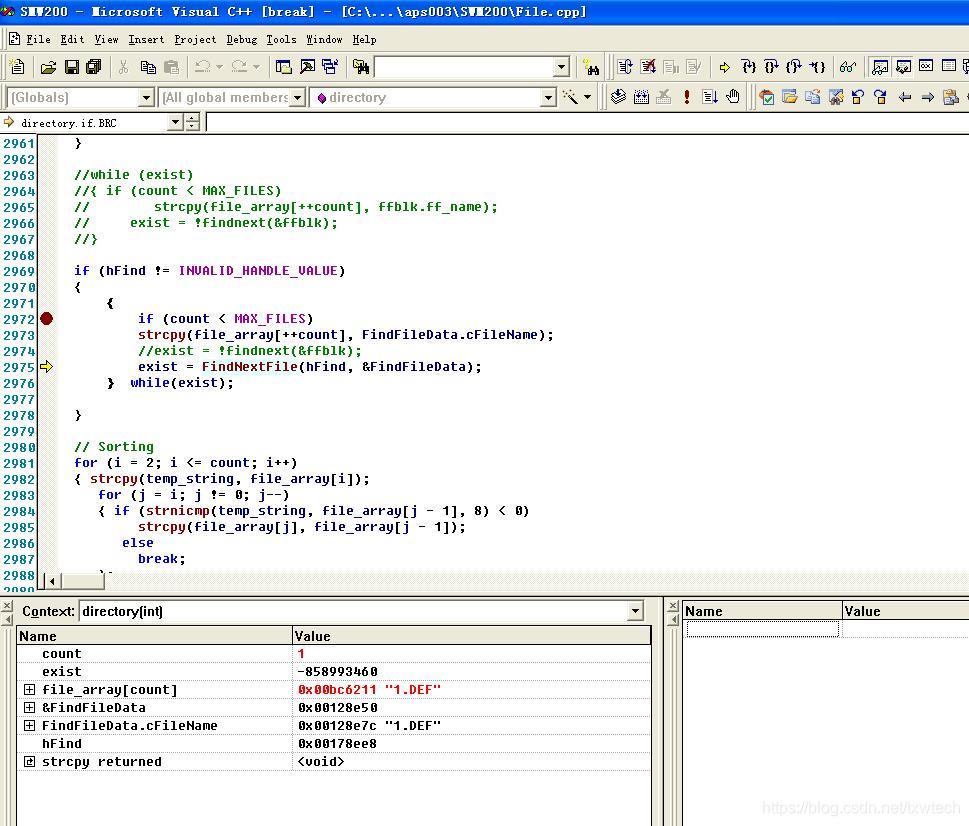
Task: Click the Show Next Statement yellow arrow icon
Action: coord(725,67)
